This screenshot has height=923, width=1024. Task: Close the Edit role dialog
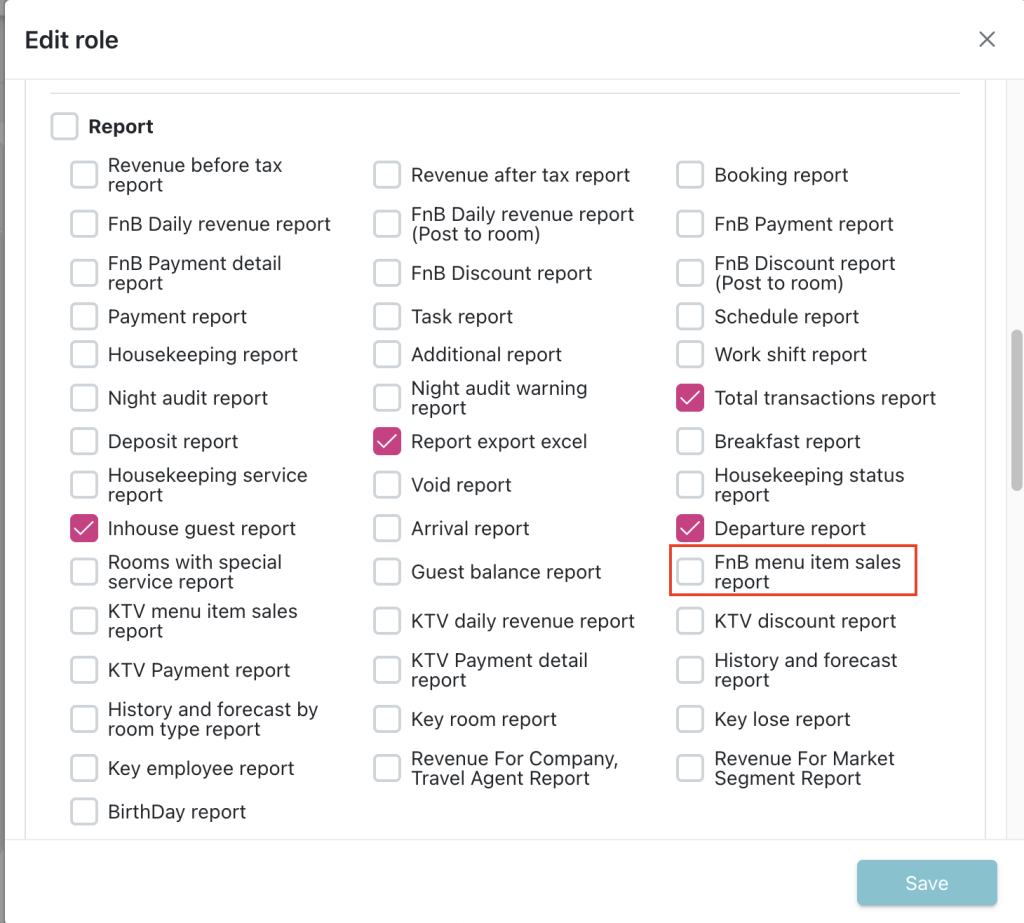[987, 40]
